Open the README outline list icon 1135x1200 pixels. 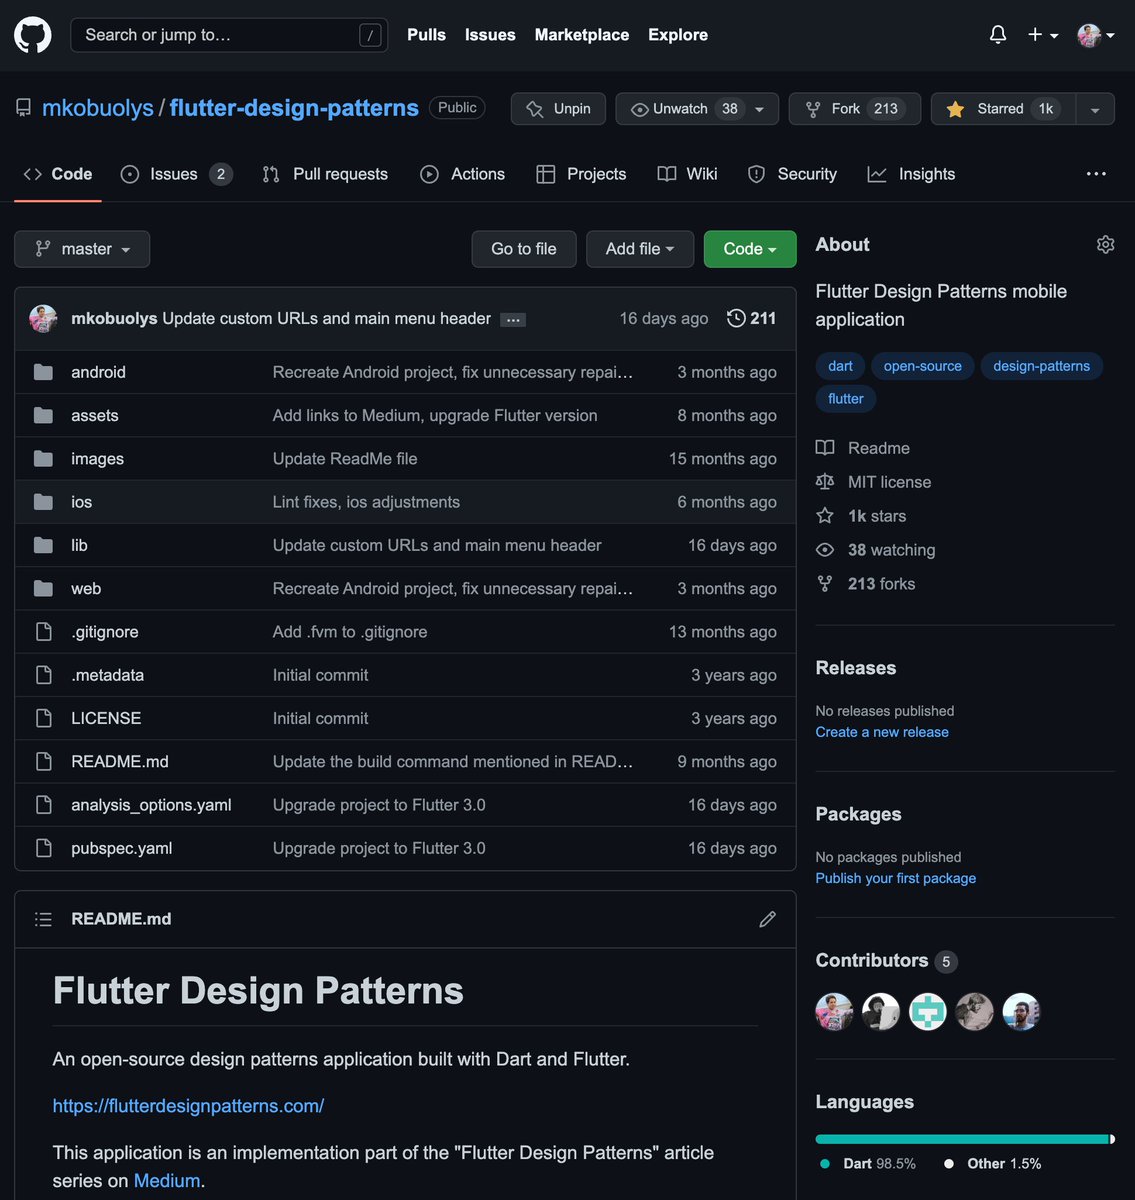(43, 919)
